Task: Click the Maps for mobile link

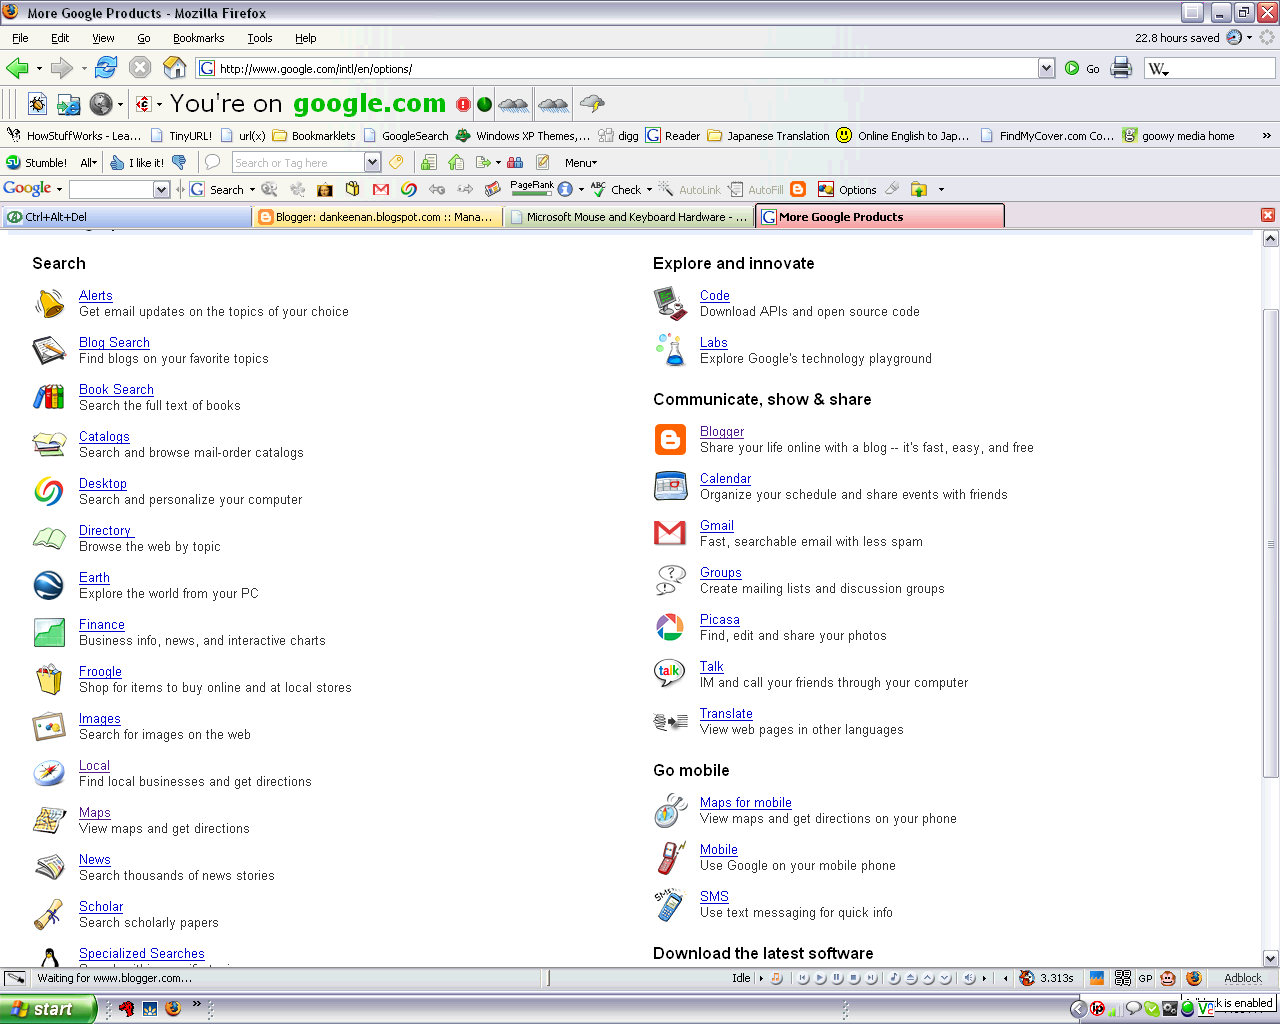Action: [x=746, y=802]
